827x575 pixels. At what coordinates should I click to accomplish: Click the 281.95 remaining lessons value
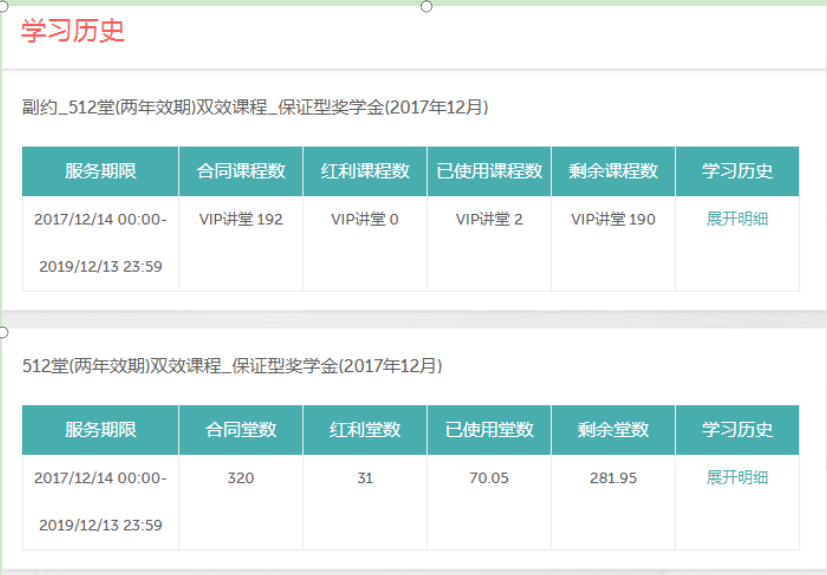click(x=613, y=478)
